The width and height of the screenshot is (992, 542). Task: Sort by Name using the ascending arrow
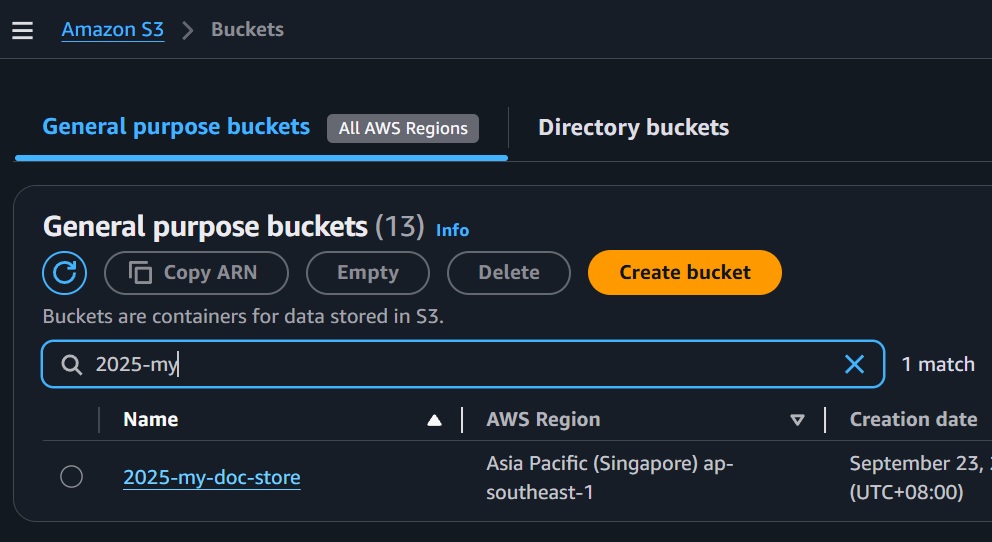[434, 421]
